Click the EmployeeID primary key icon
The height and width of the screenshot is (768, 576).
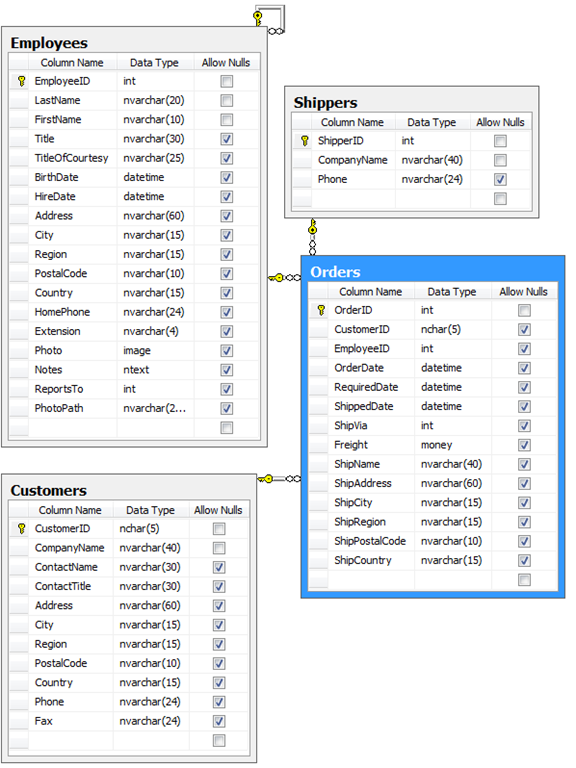(x=22, y=81)
